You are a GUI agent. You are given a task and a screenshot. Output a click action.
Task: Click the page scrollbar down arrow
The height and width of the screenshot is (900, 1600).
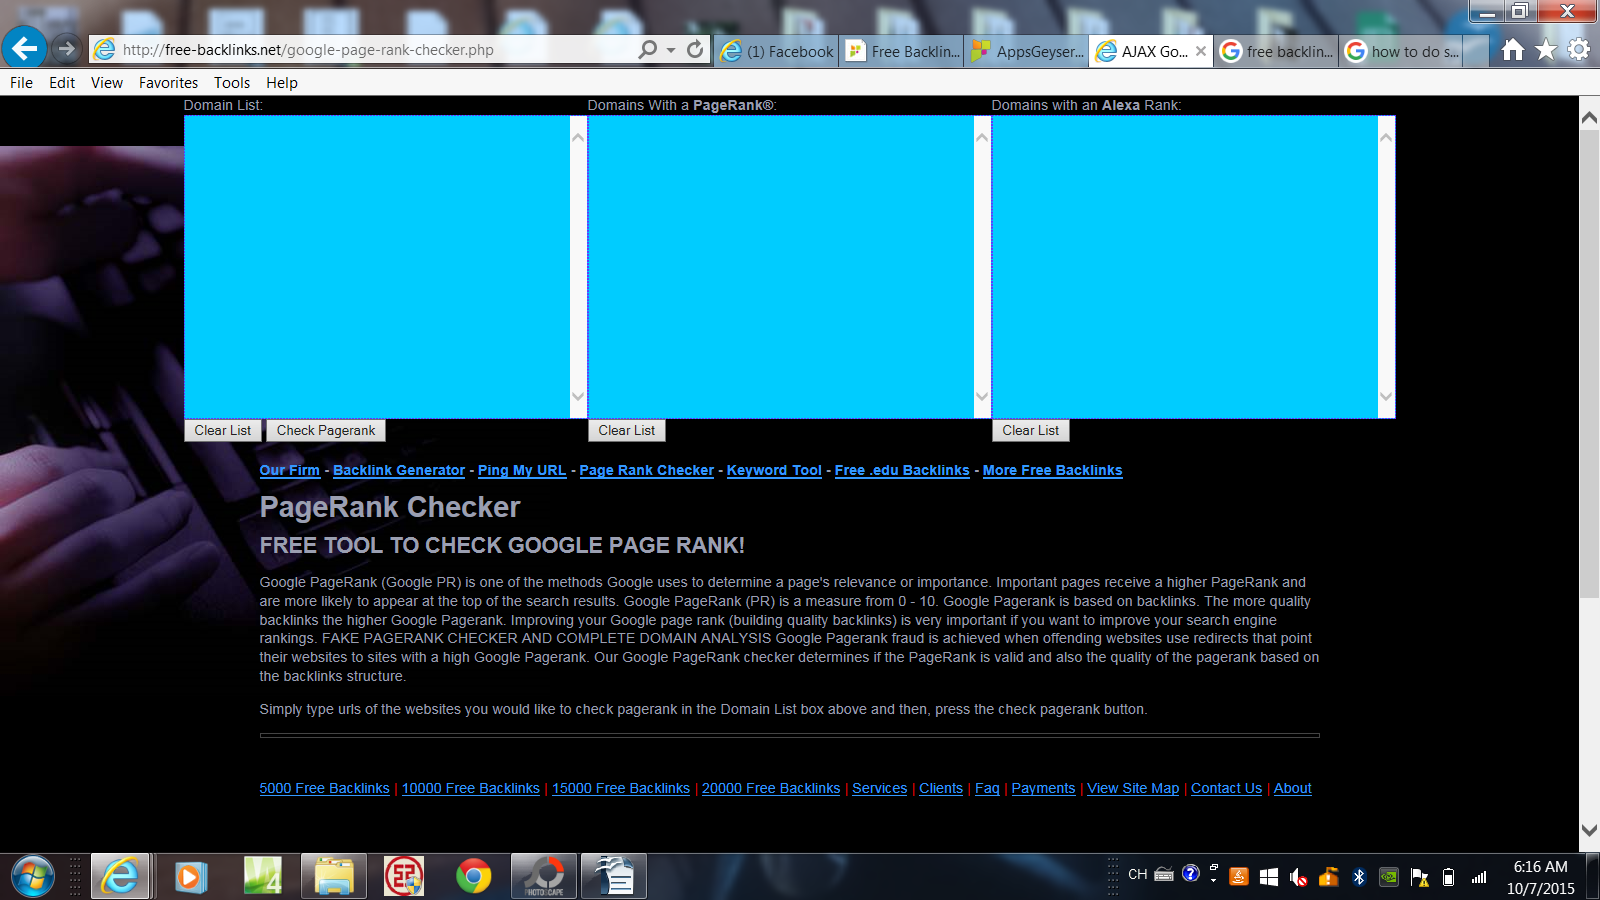tap(1589, 831)
